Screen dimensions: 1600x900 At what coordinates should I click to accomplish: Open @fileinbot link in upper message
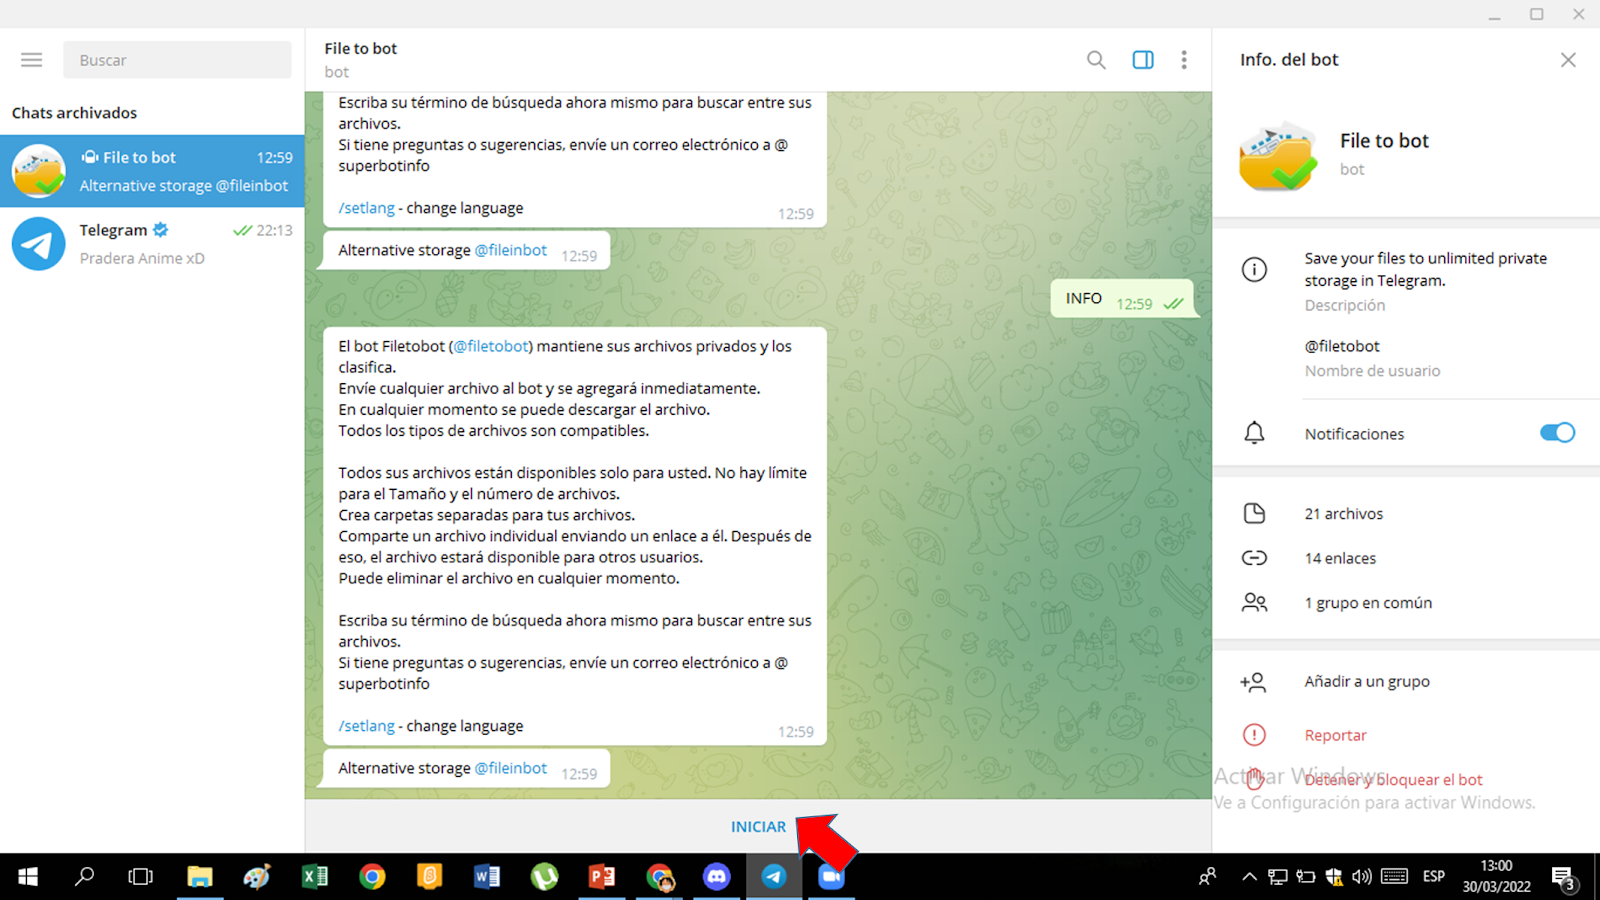[511, 250]
